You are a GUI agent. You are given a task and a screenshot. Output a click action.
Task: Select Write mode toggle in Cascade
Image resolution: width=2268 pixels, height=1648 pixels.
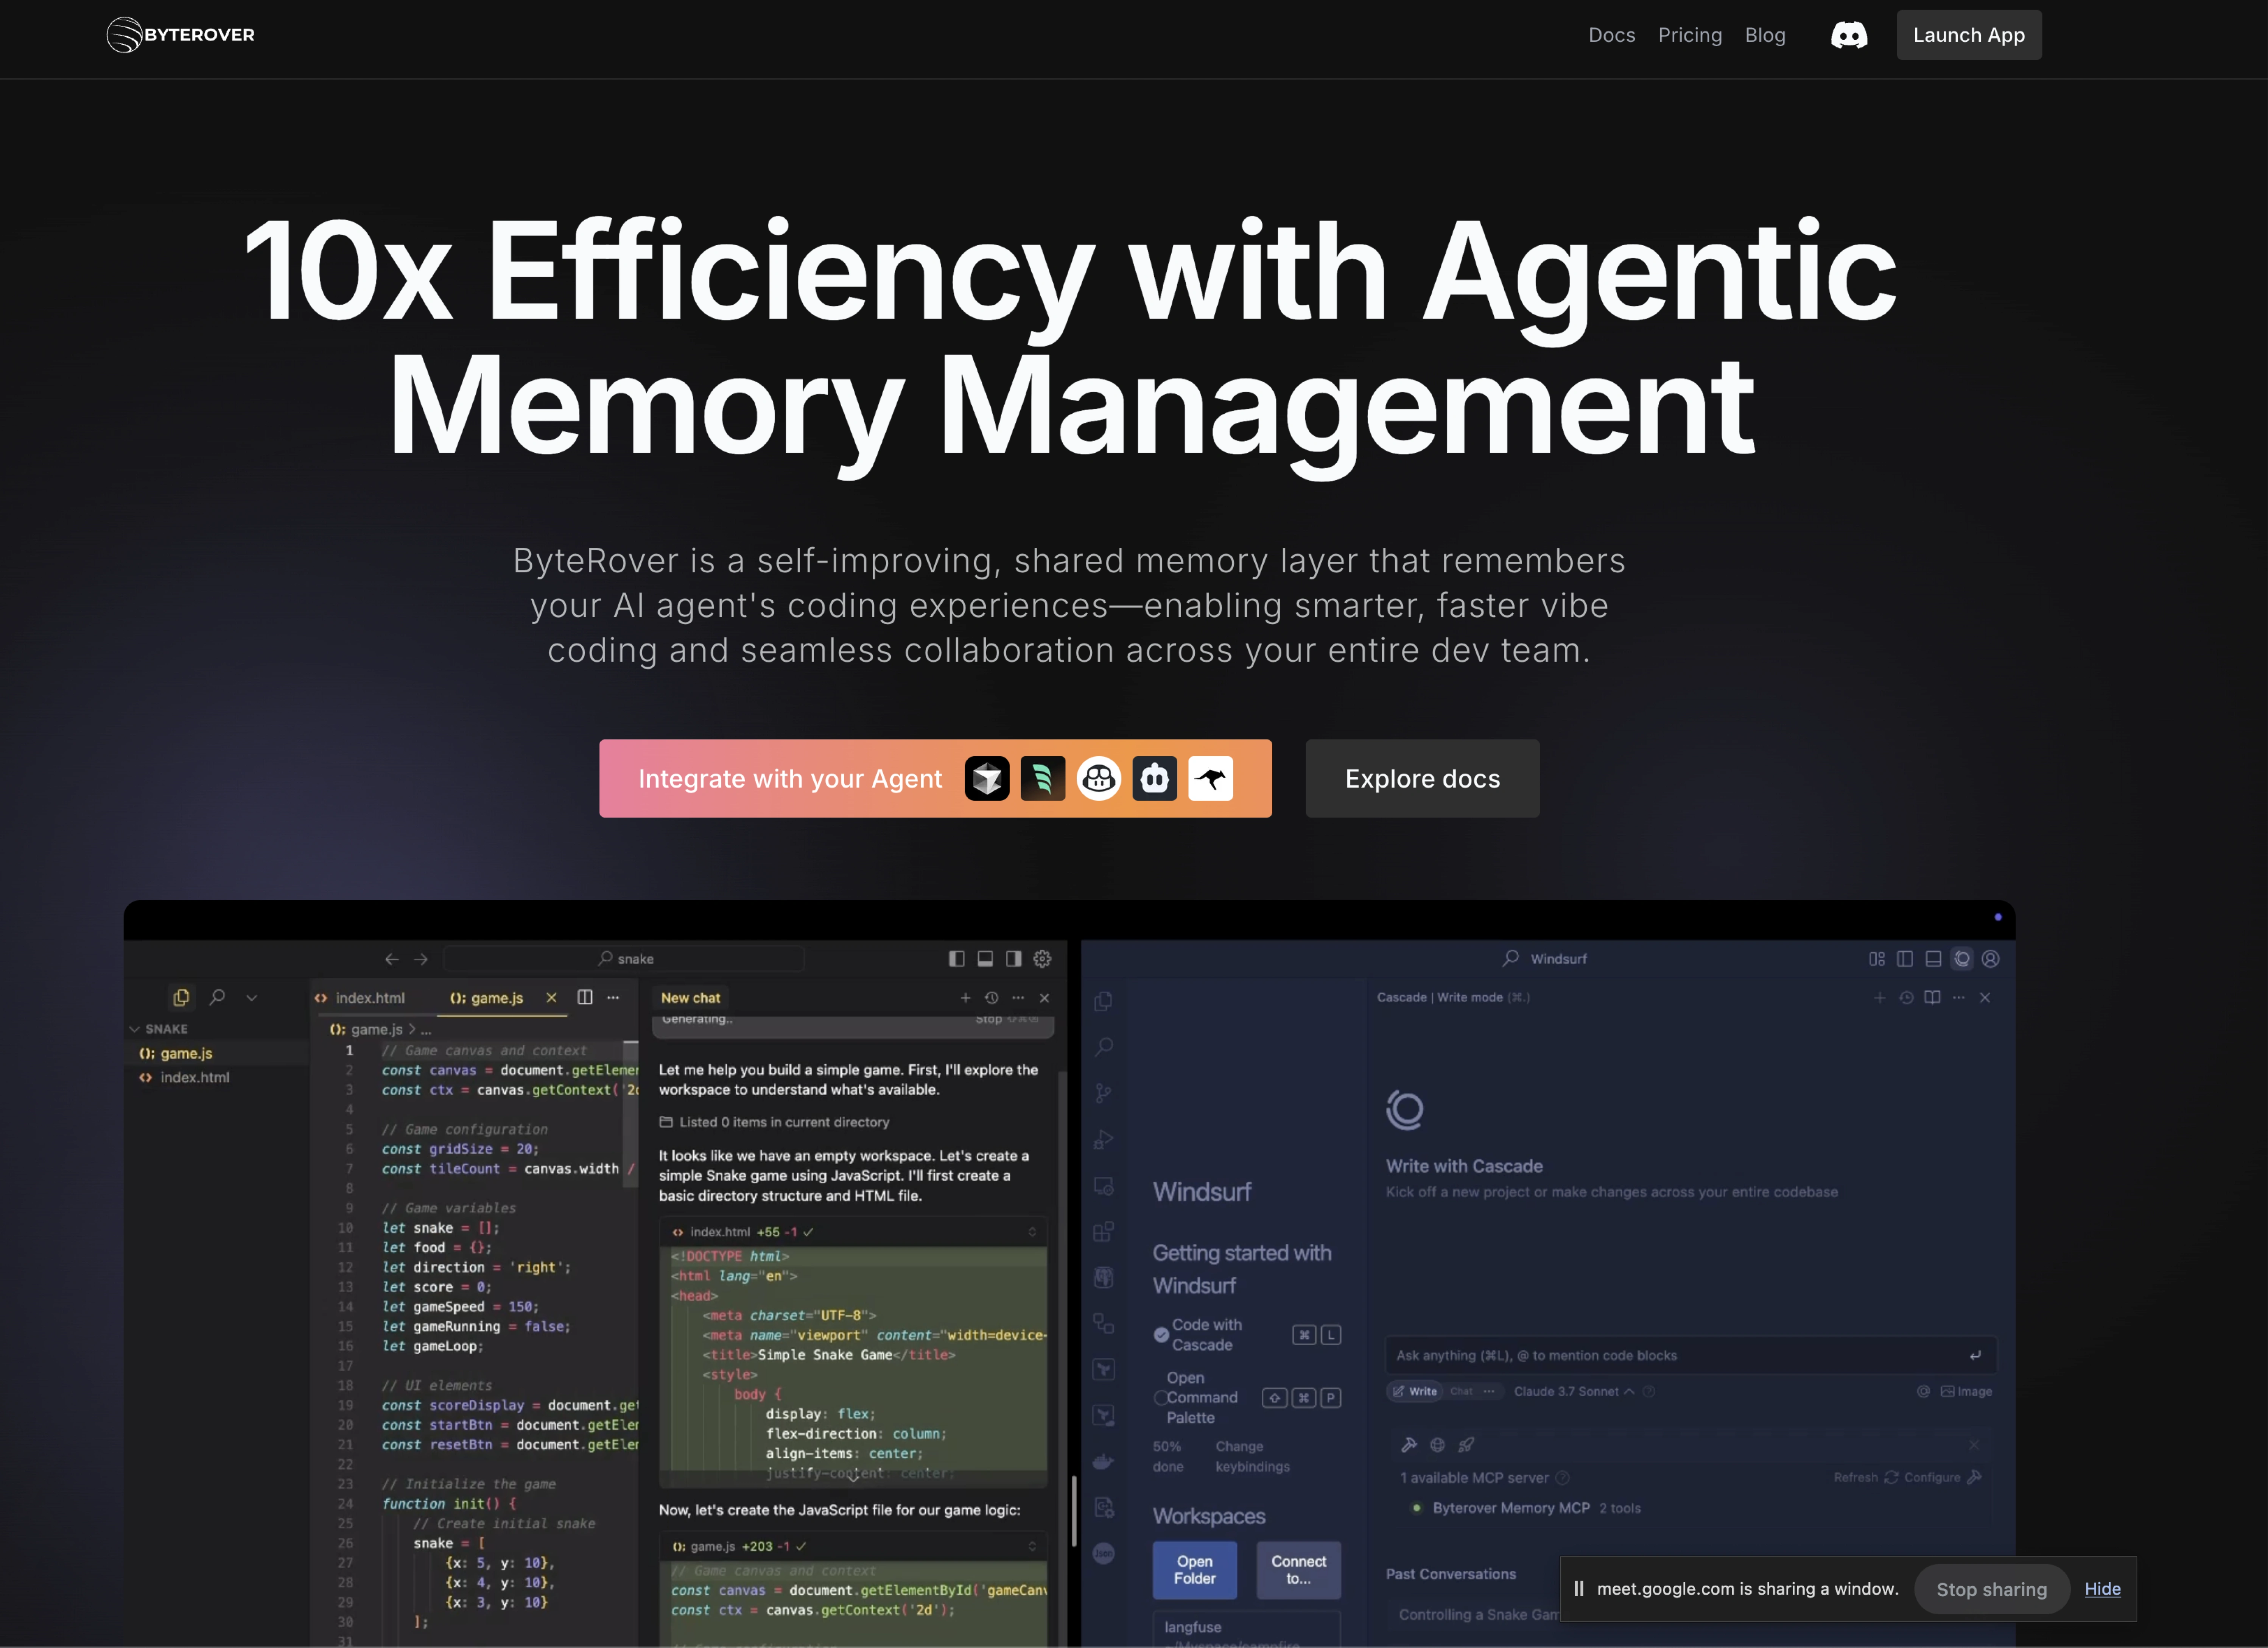[x=1415, y=1391]
